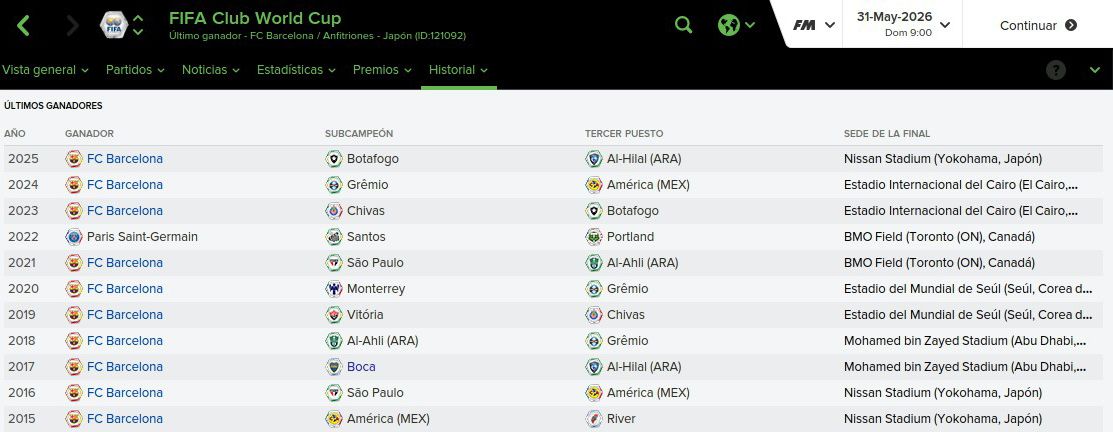Open the Premios menu
Viewport: 1113px width, 432px height.
(382, 70)
